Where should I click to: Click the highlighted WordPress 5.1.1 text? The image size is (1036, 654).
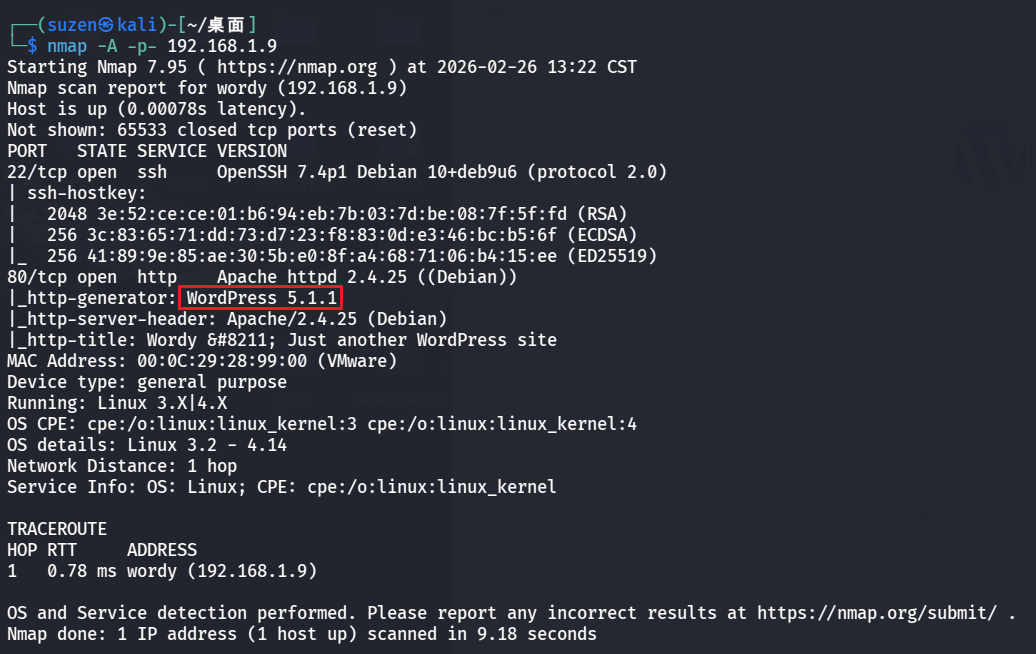(261, 298)
